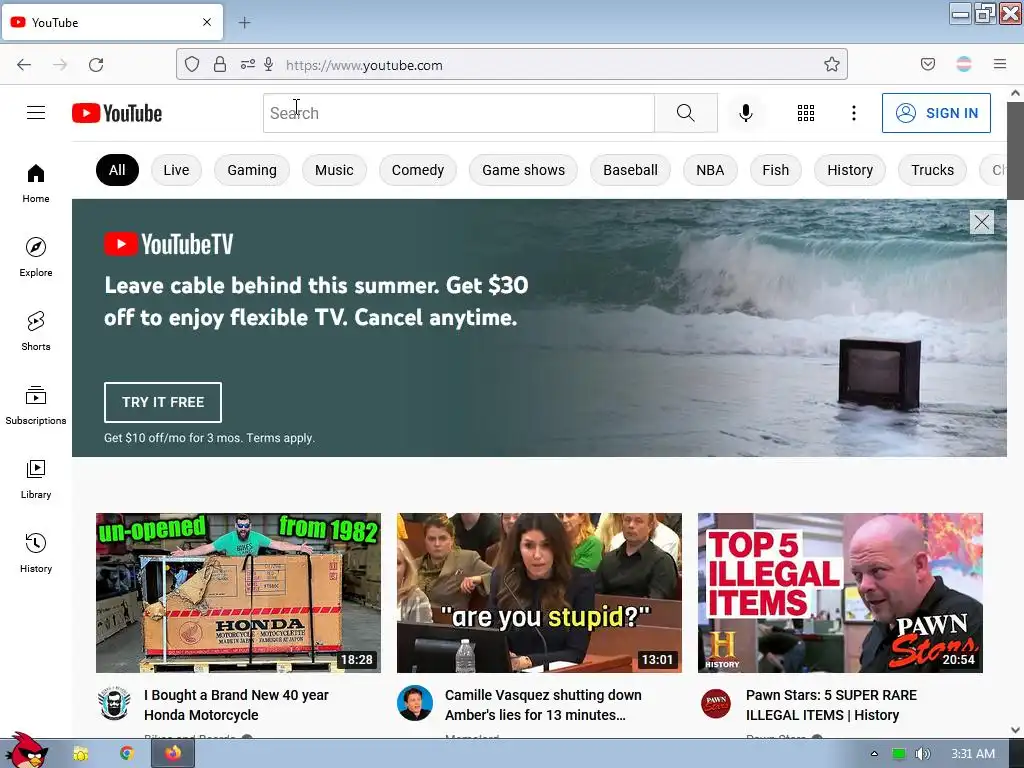Select the Live filter chip

[176, 170]
